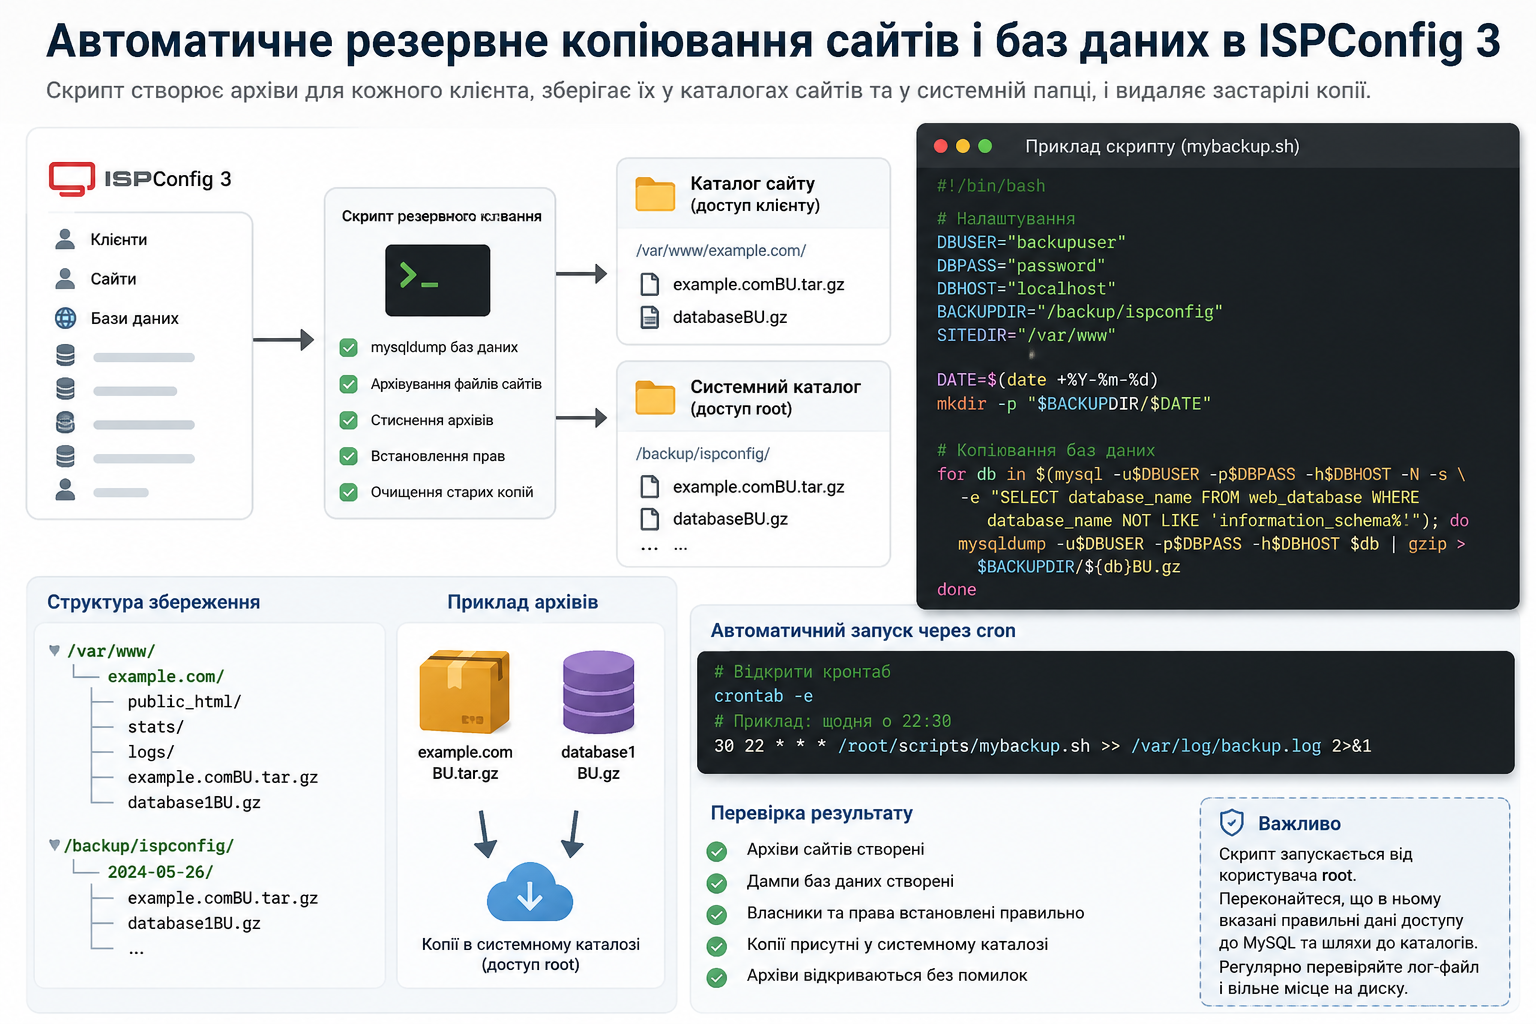The height and width of the screenshot is (1024, 1536).
Task: Select example.comBU.tar.gz under 2024-05-26/
Action: pyautogui.click(x=223, y=898)
